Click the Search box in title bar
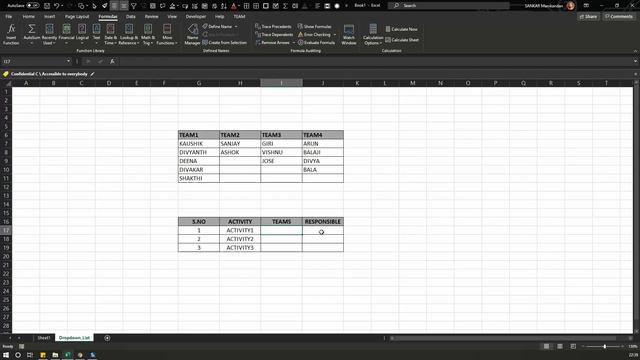Screen dimensions: 640x360 (x=449, y=6)
